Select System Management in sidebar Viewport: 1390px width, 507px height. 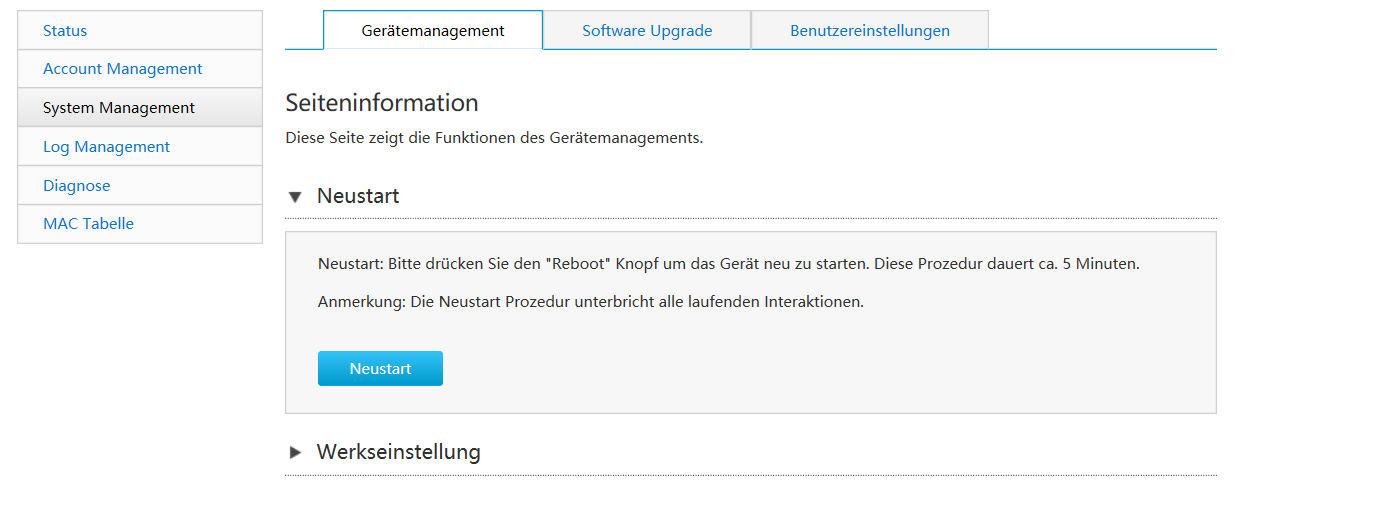pyautogui.click(x=118, y=108)
